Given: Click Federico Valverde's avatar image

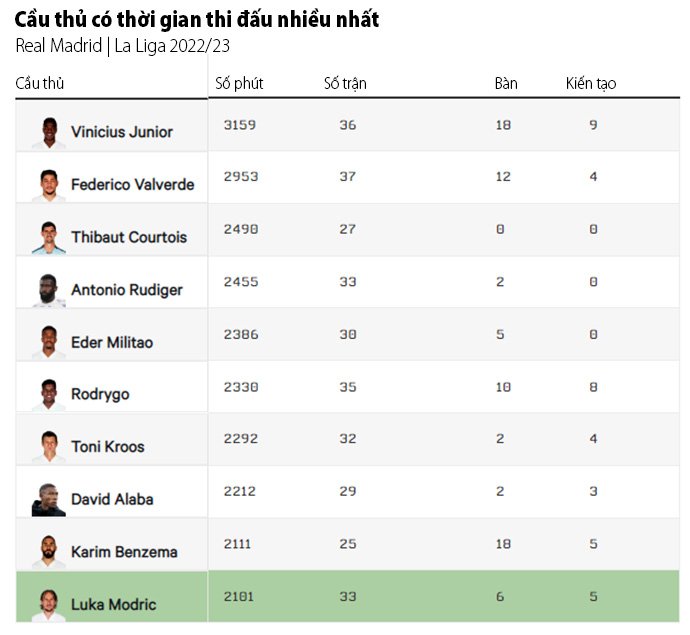Looking at the screenshot, I should point(49,185).
